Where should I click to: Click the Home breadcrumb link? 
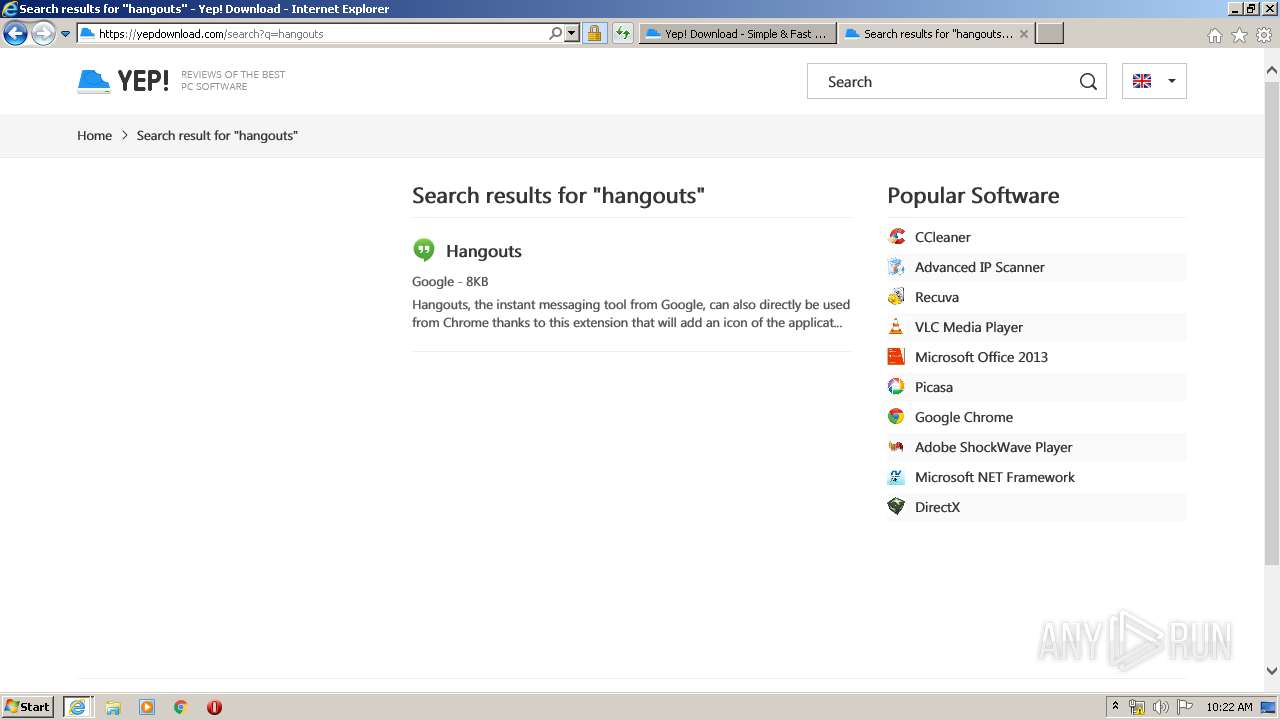[x=94, y=135]
